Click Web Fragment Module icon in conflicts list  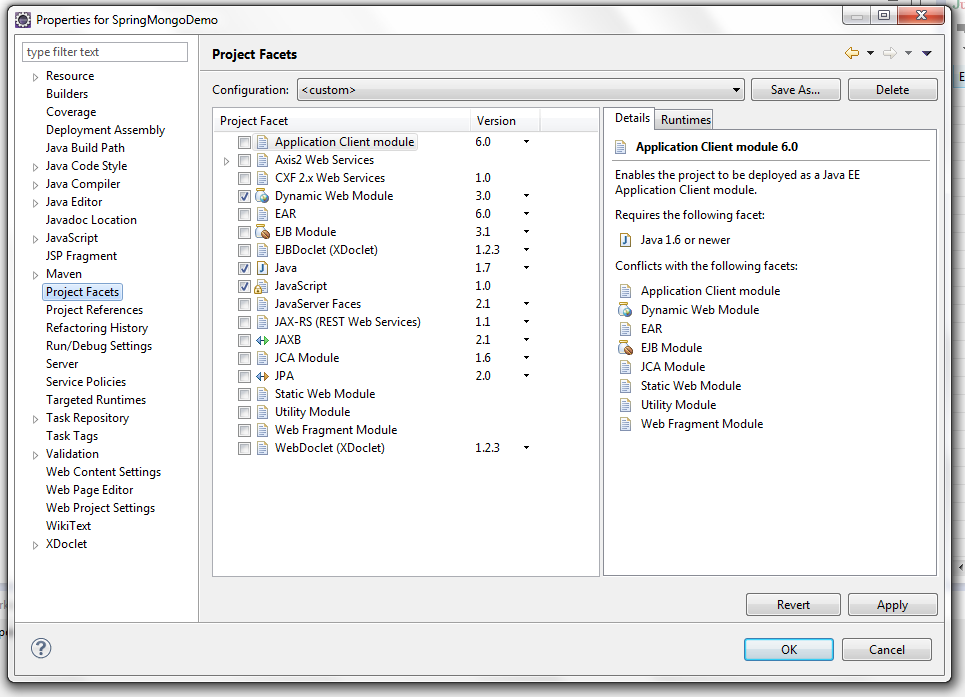(625, 424)
